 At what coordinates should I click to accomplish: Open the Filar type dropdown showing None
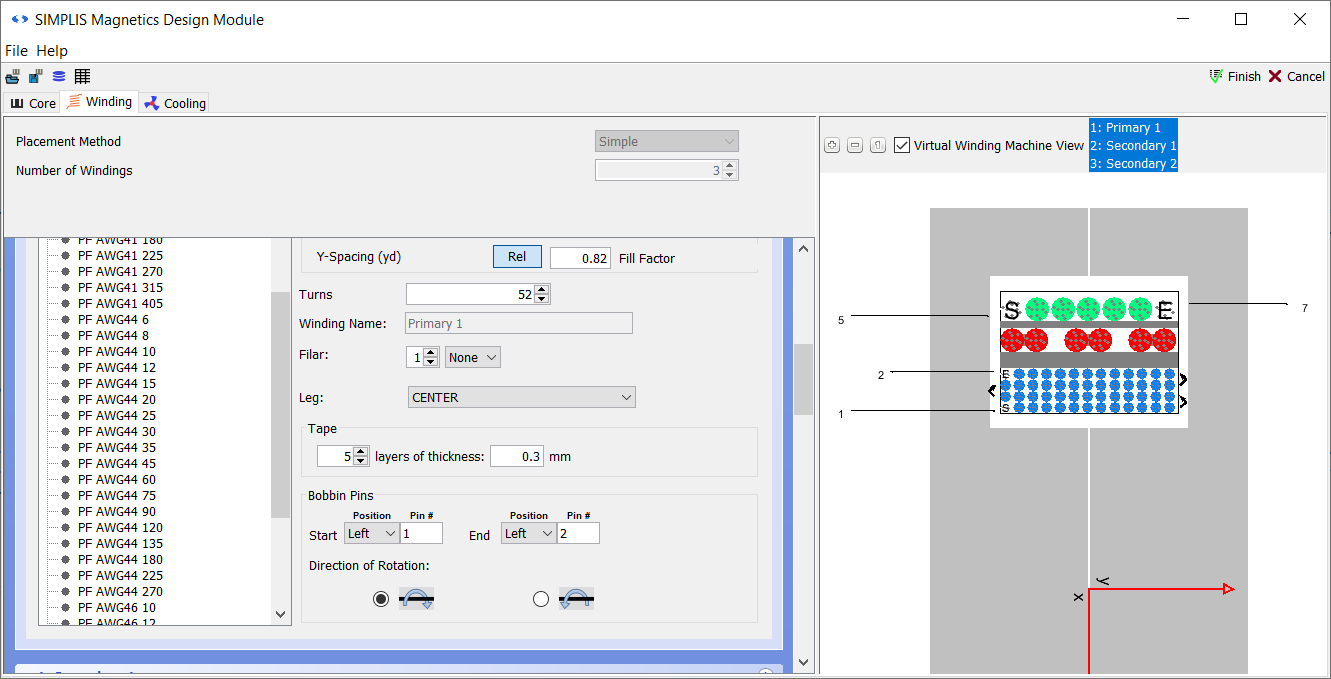pyautogui.click(x=472, y=358)
